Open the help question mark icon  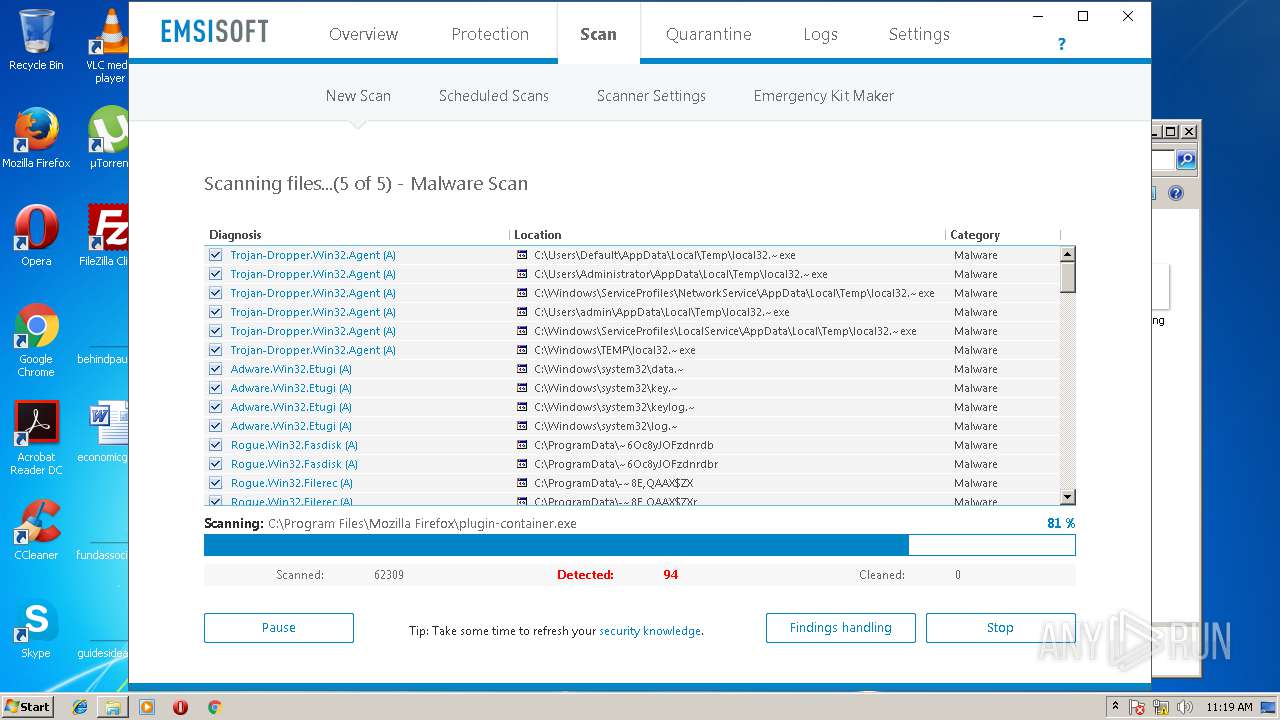(1061, 44)
